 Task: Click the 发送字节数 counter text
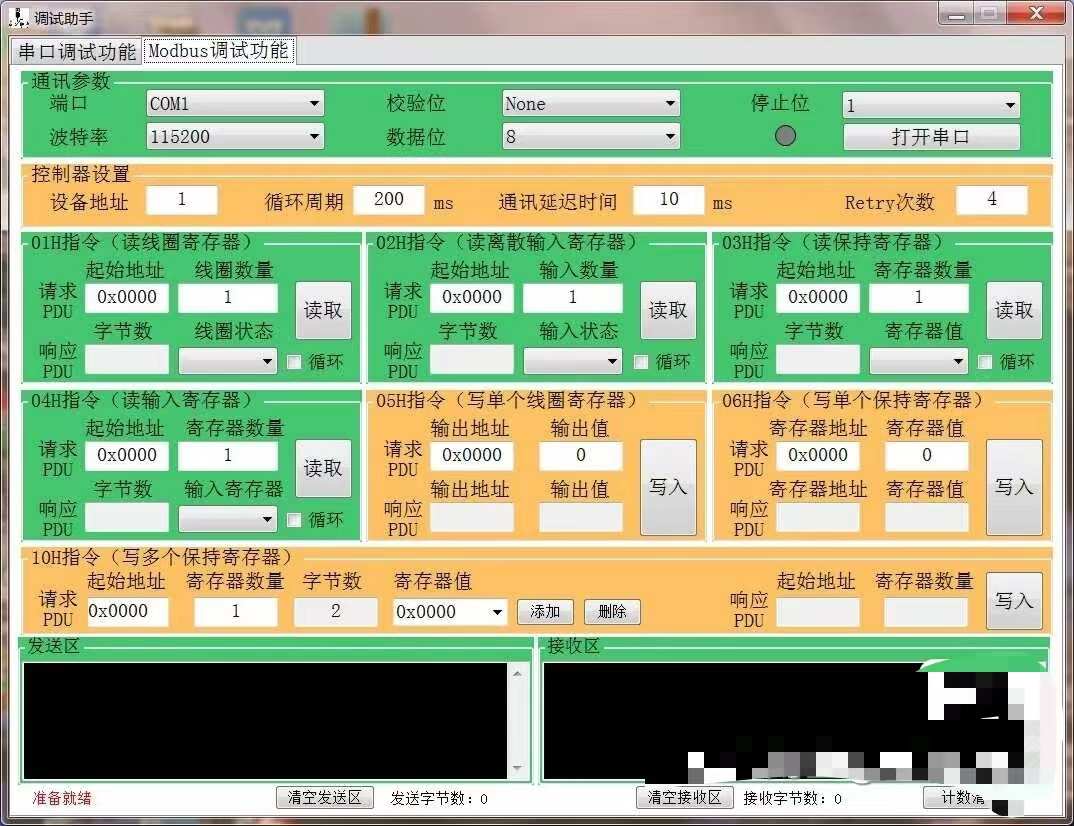point(438,799)
